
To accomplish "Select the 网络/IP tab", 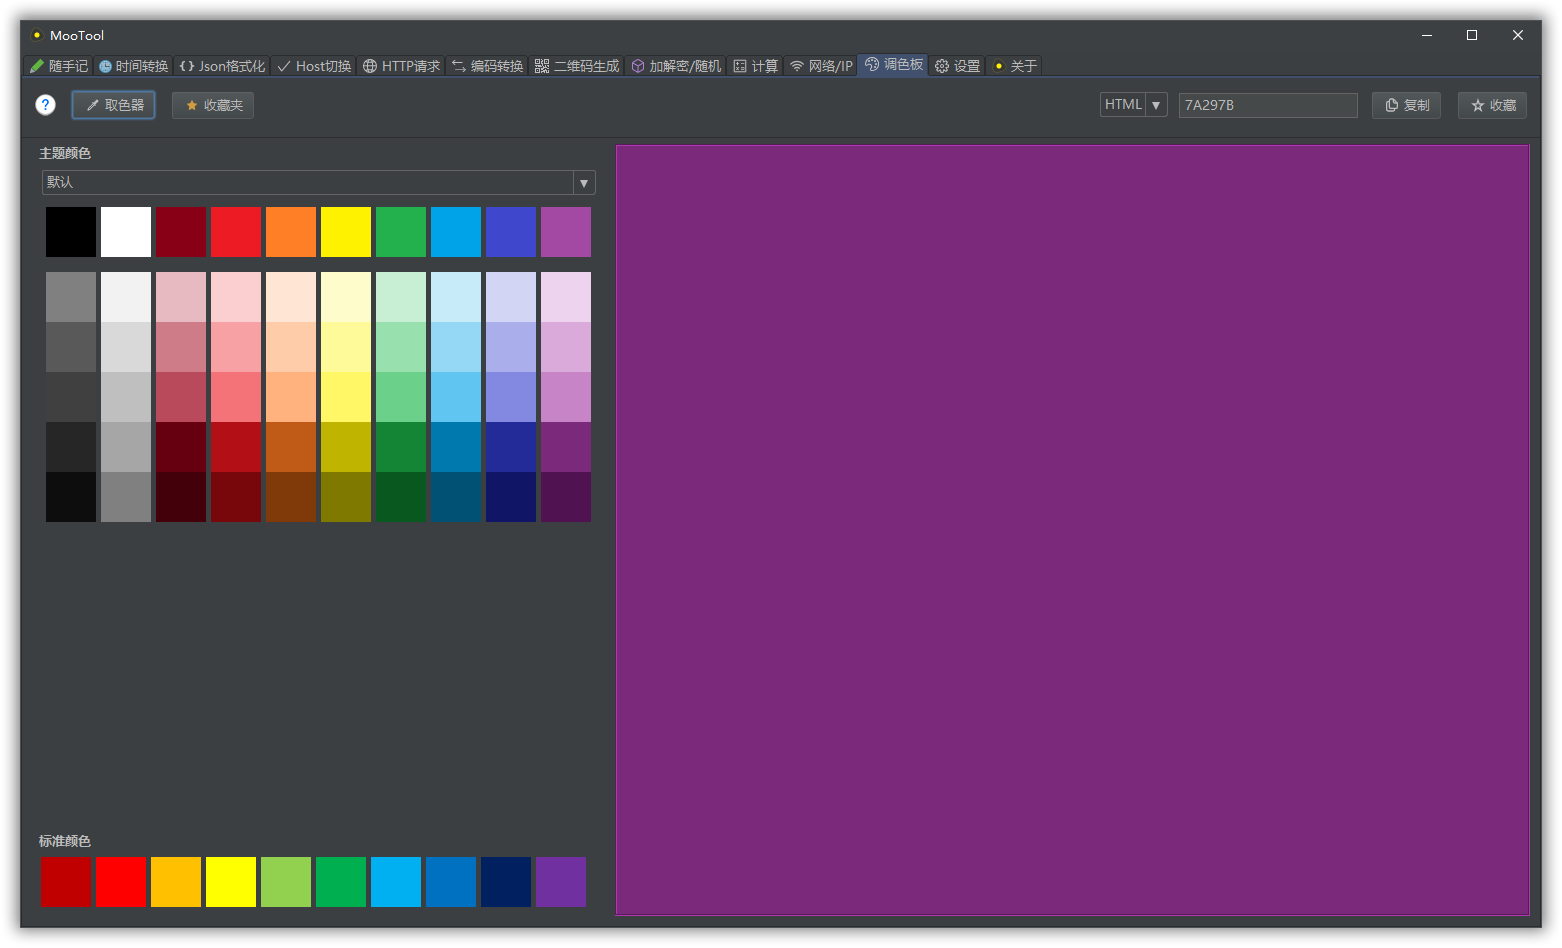I will (x=821, y=66).
